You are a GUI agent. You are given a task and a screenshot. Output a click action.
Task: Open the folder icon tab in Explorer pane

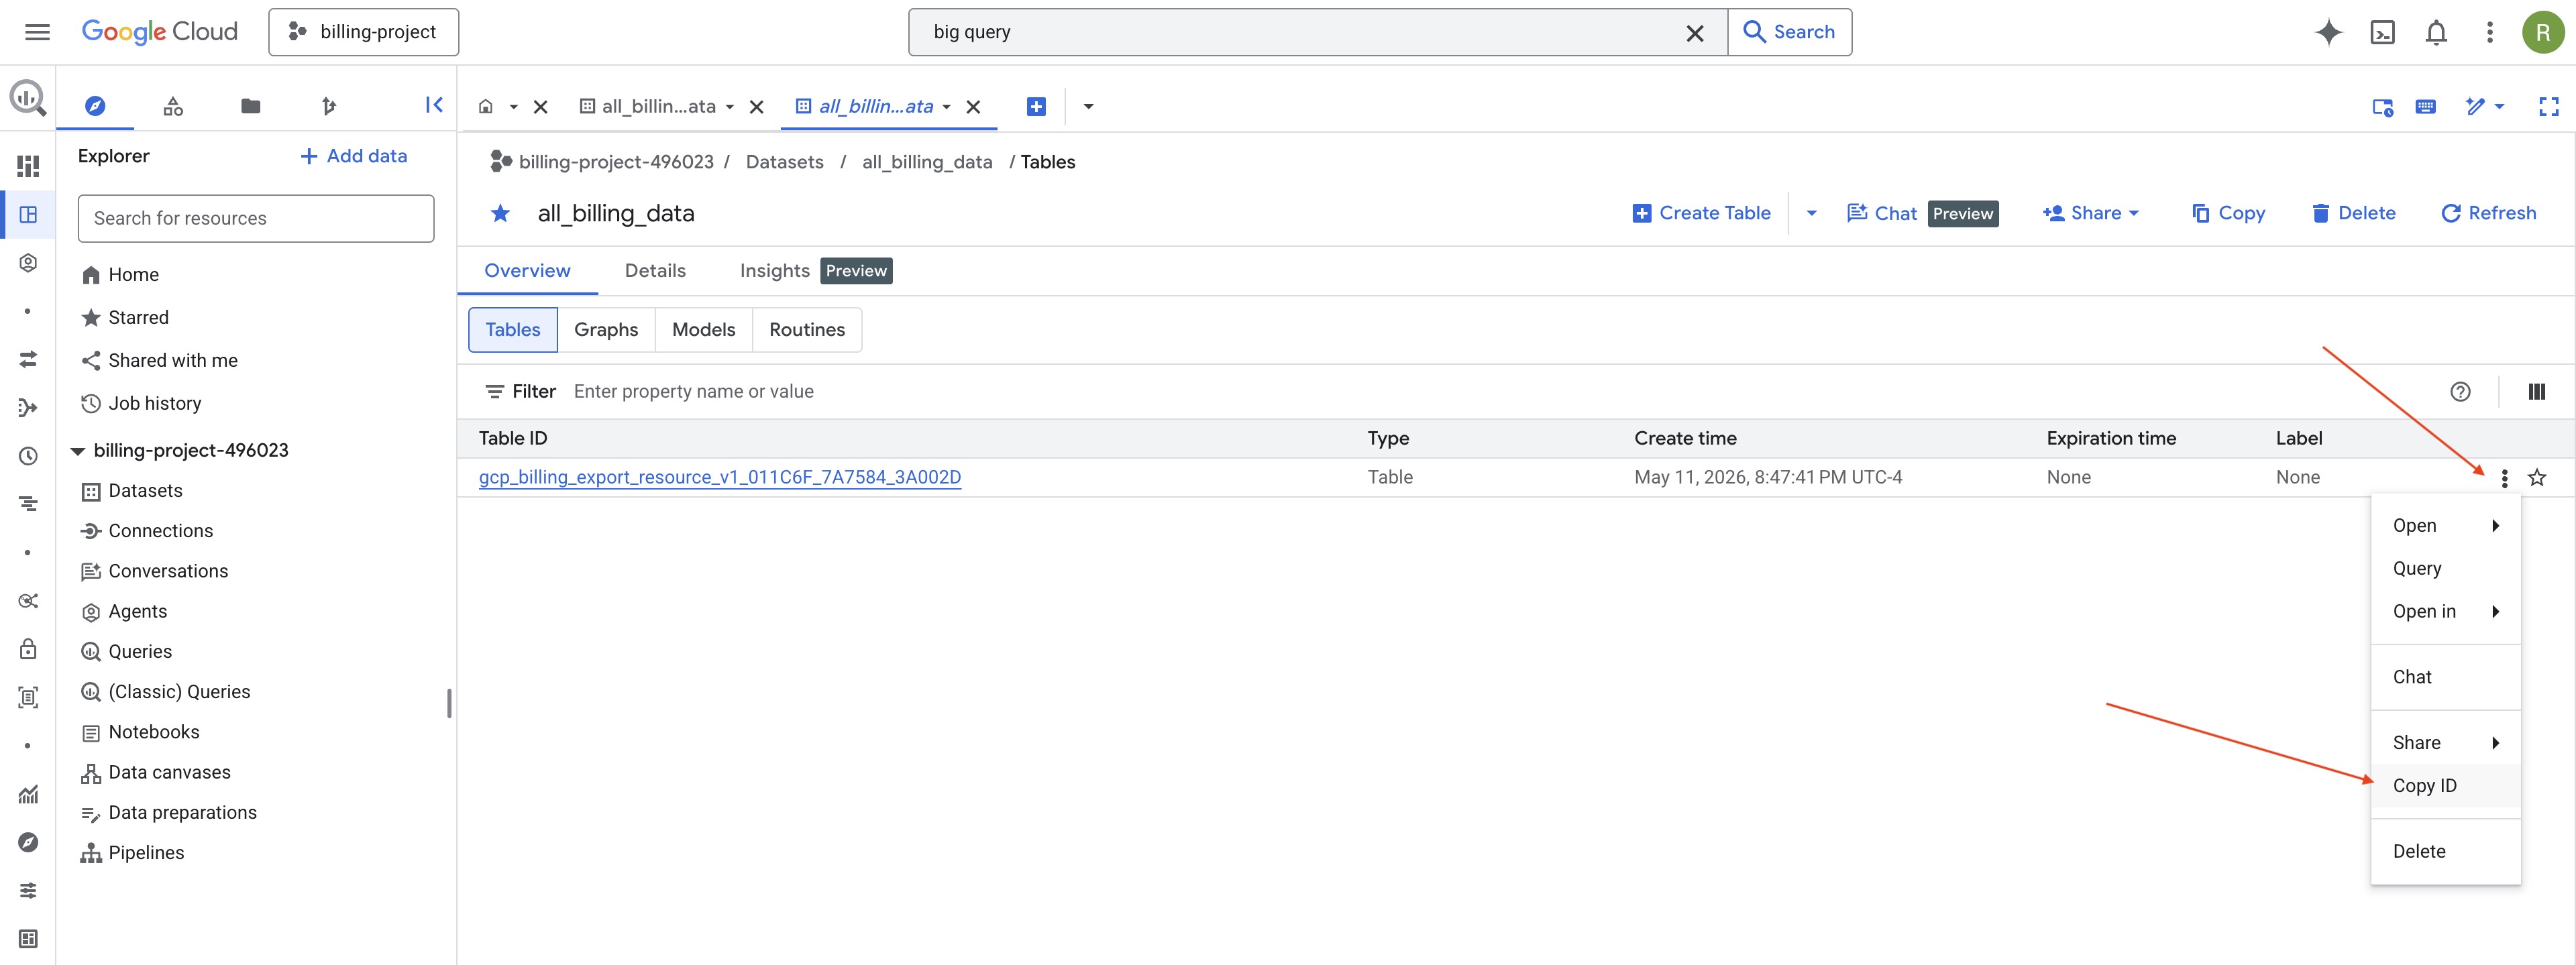[x=251, y=105]
